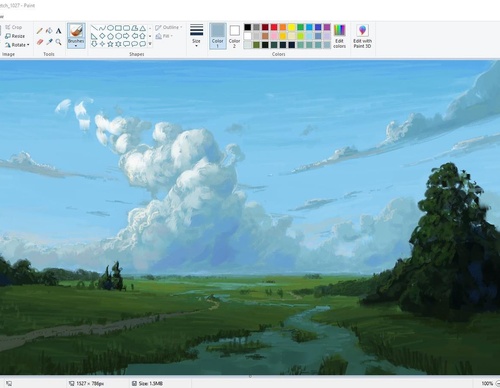Activate the Color 1 foreground selector
This screenshot has width=500, height=388.
(218, 36)
